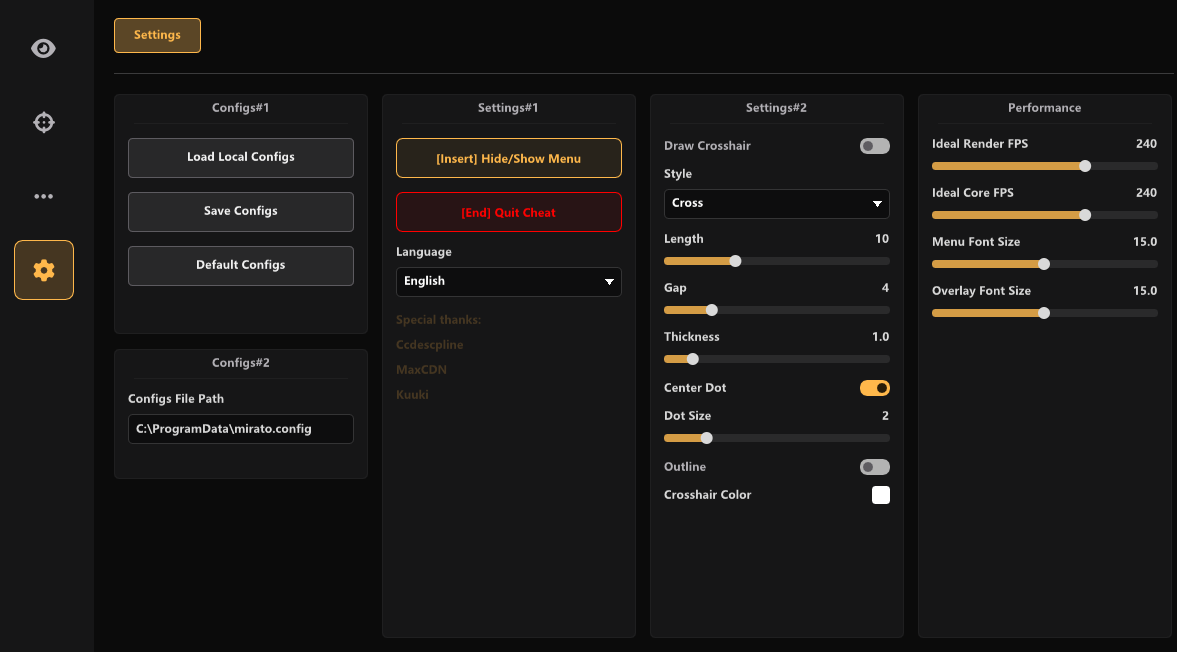Click the Dot Size slider handle
This screenshot has height=652, width=1177.
[706, 438]
